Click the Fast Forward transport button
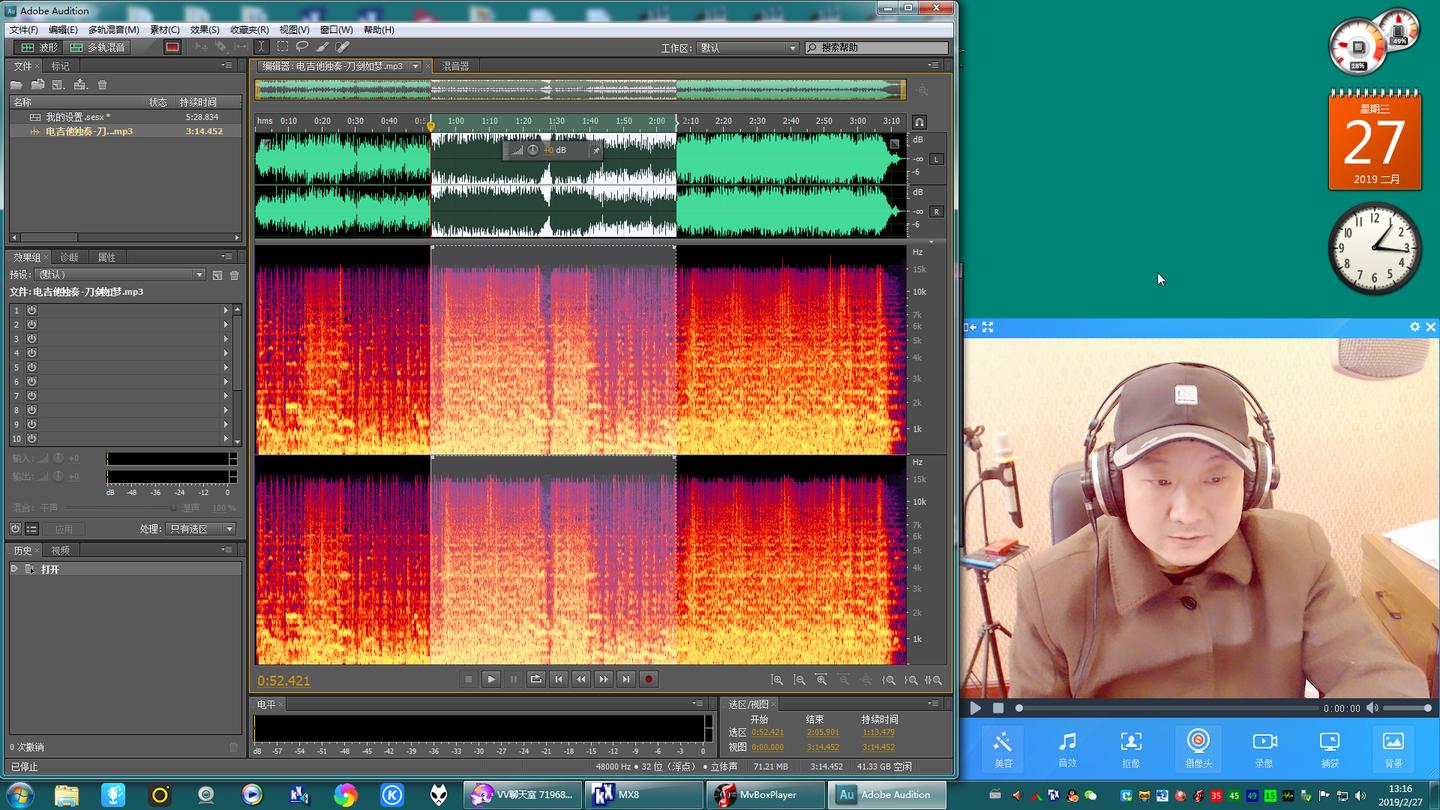 [603, 679]
